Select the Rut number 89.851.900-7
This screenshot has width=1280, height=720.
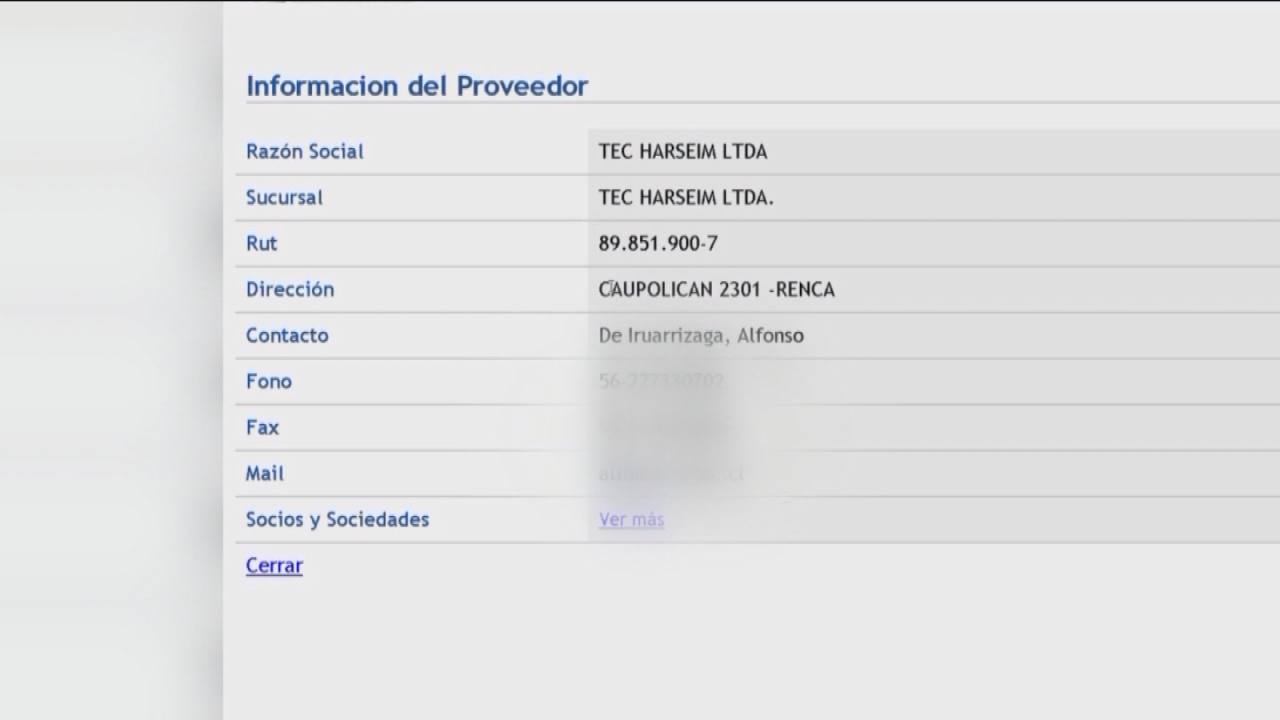point(658,243)
